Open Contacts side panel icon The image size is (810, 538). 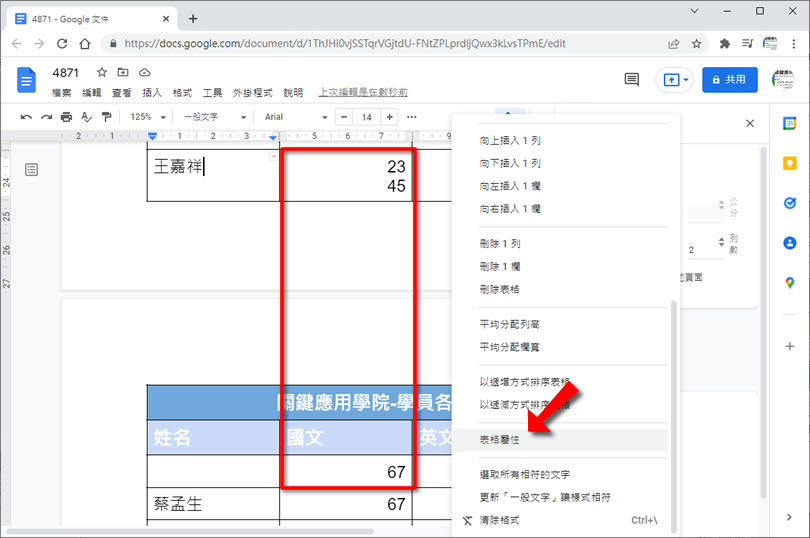click(789, 242)
